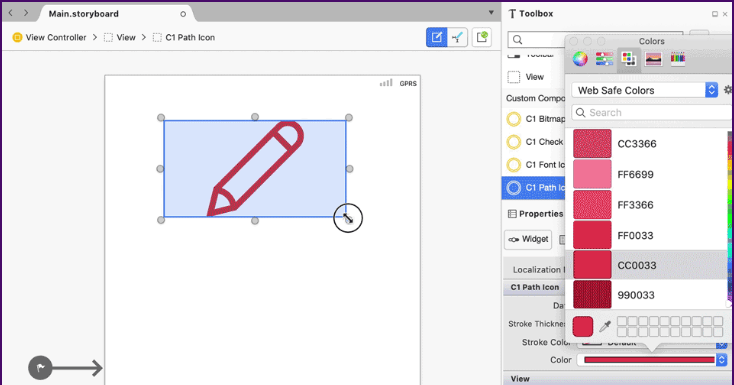Activate the eyedropper color picker
734x385 pixels.
(x=605, y=326)
